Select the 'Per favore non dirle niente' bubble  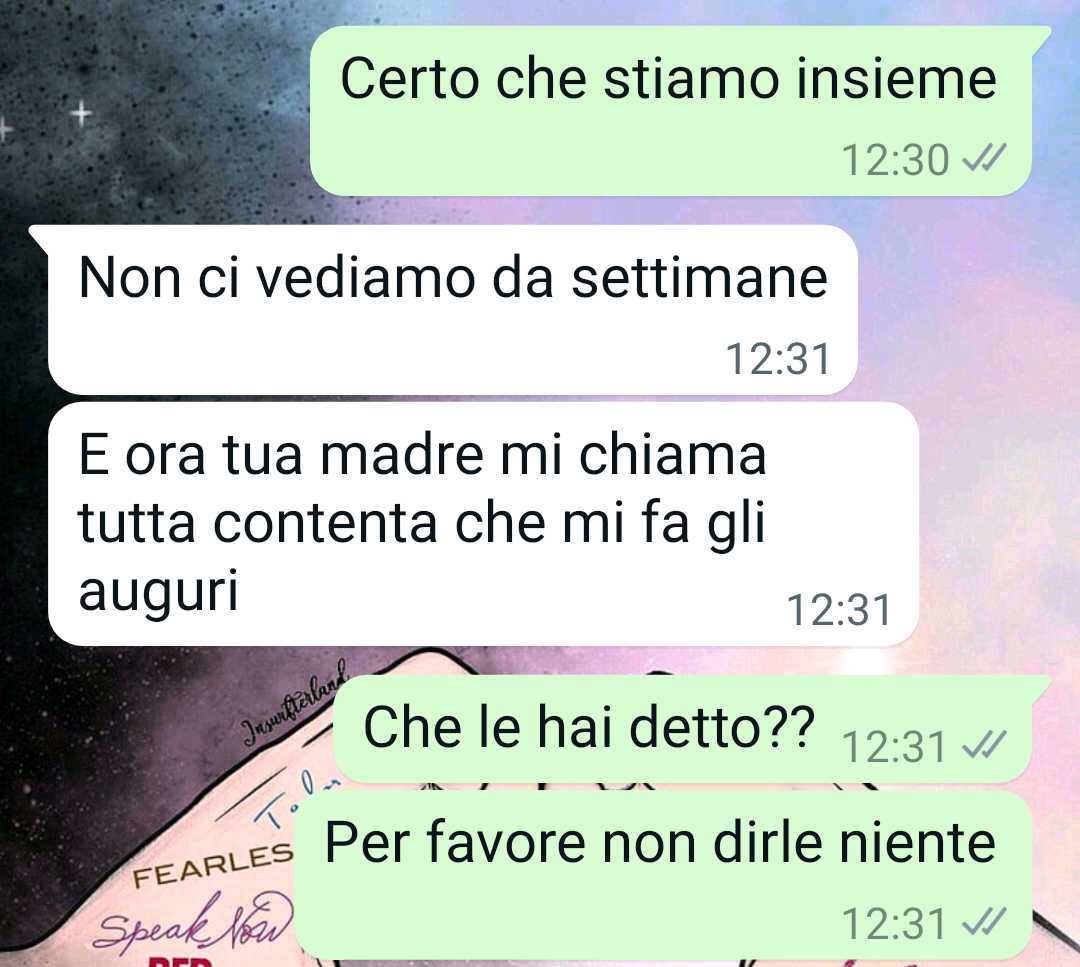coord(663,875)
